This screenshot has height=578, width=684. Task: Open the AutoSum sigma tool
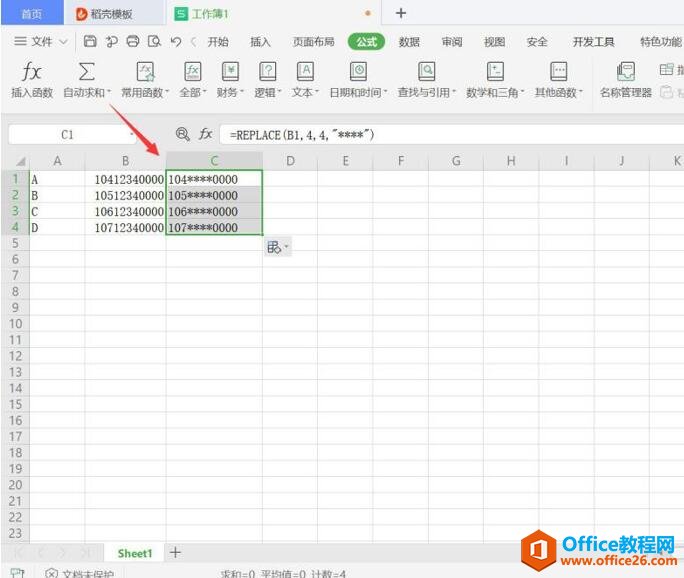pos(86,71)
